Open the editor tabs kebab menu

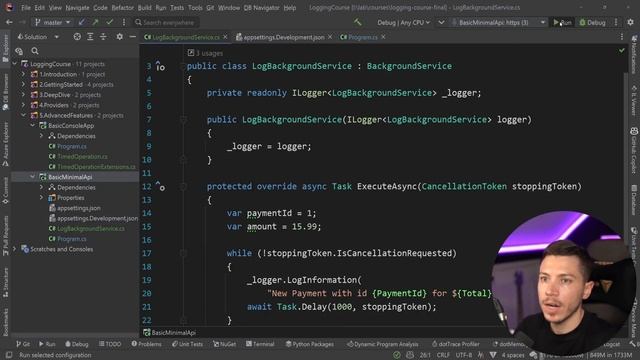pos(622,37)
